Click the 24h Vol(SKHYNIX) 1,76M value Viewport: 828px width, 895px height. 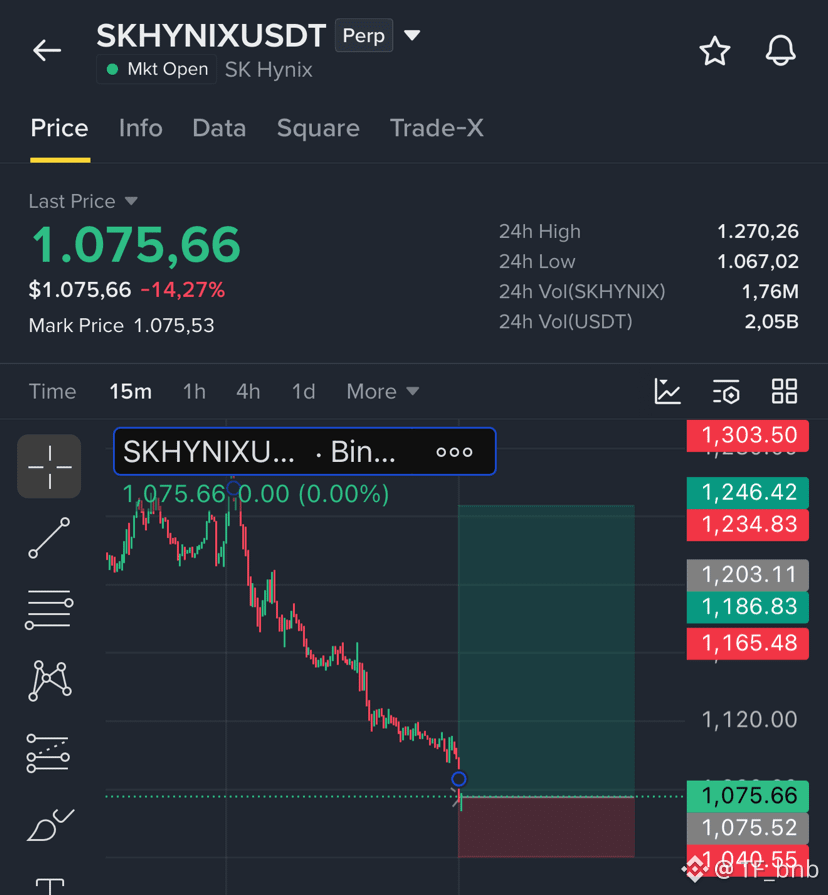point(770,292)
